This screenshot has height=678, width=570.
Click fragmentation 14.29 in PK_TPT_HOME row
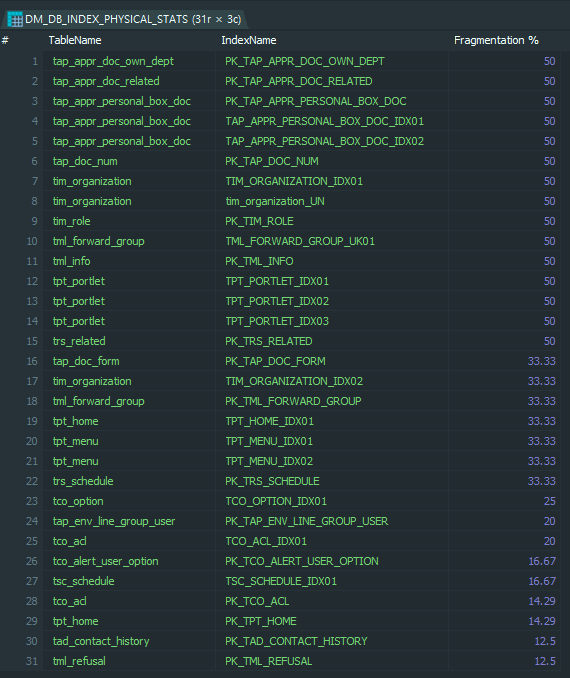[x=542, y=621]
